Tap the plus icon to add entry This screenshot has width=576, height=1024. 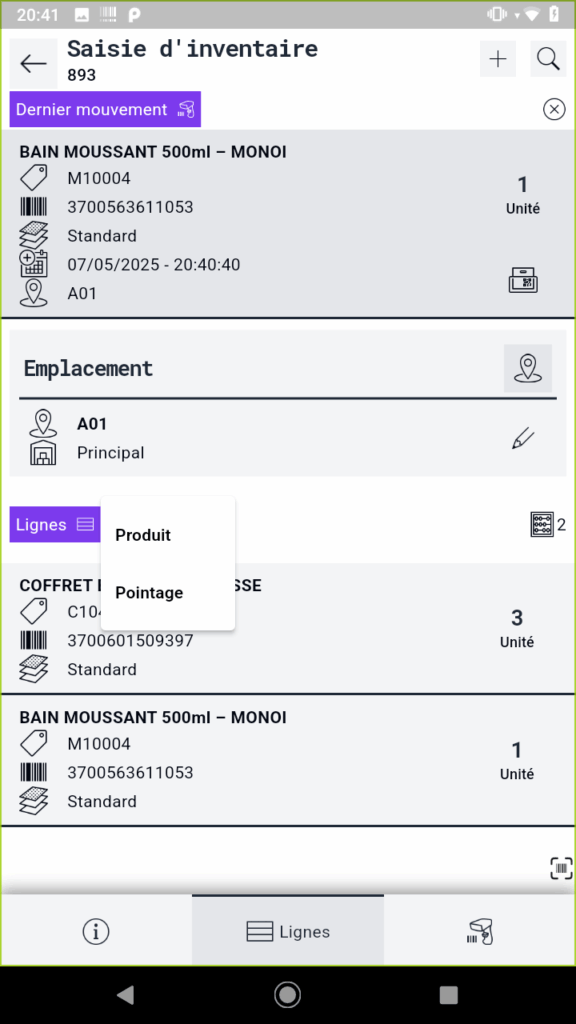coord(498,59)
